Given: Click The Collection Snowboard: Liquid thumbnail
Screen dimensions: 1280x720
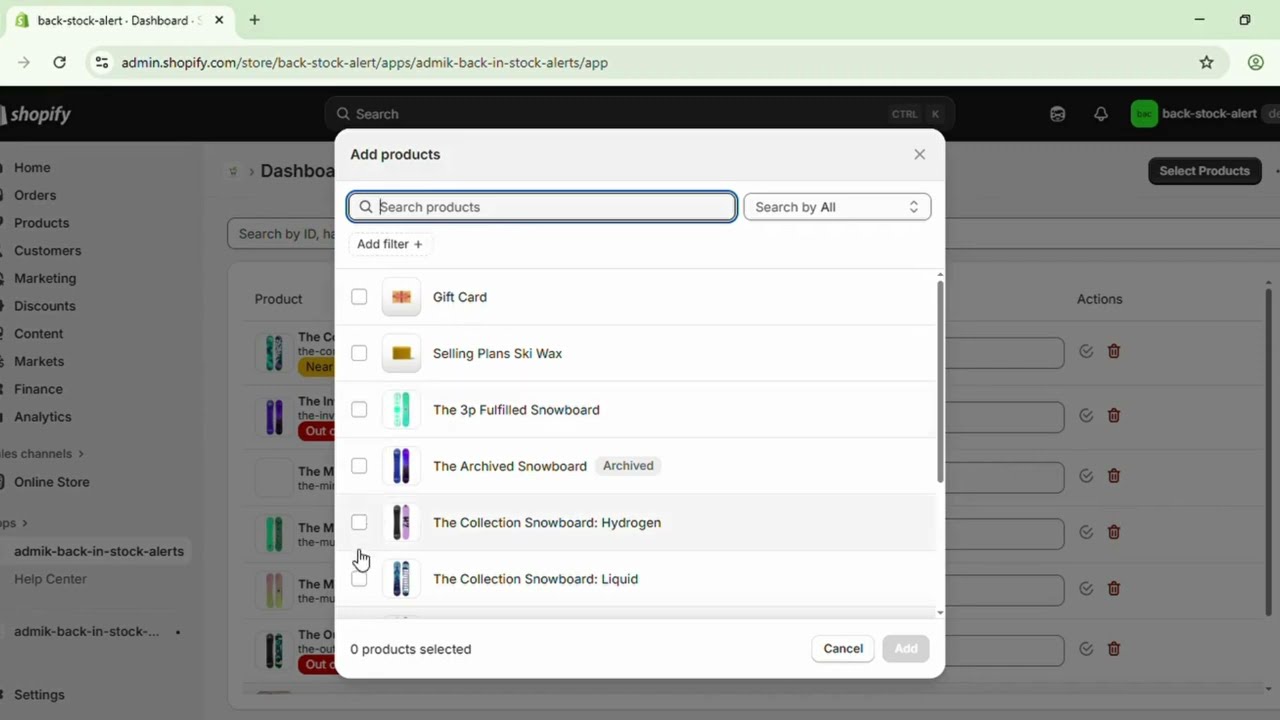Looking at the screenshot, I should click(401, 579).
